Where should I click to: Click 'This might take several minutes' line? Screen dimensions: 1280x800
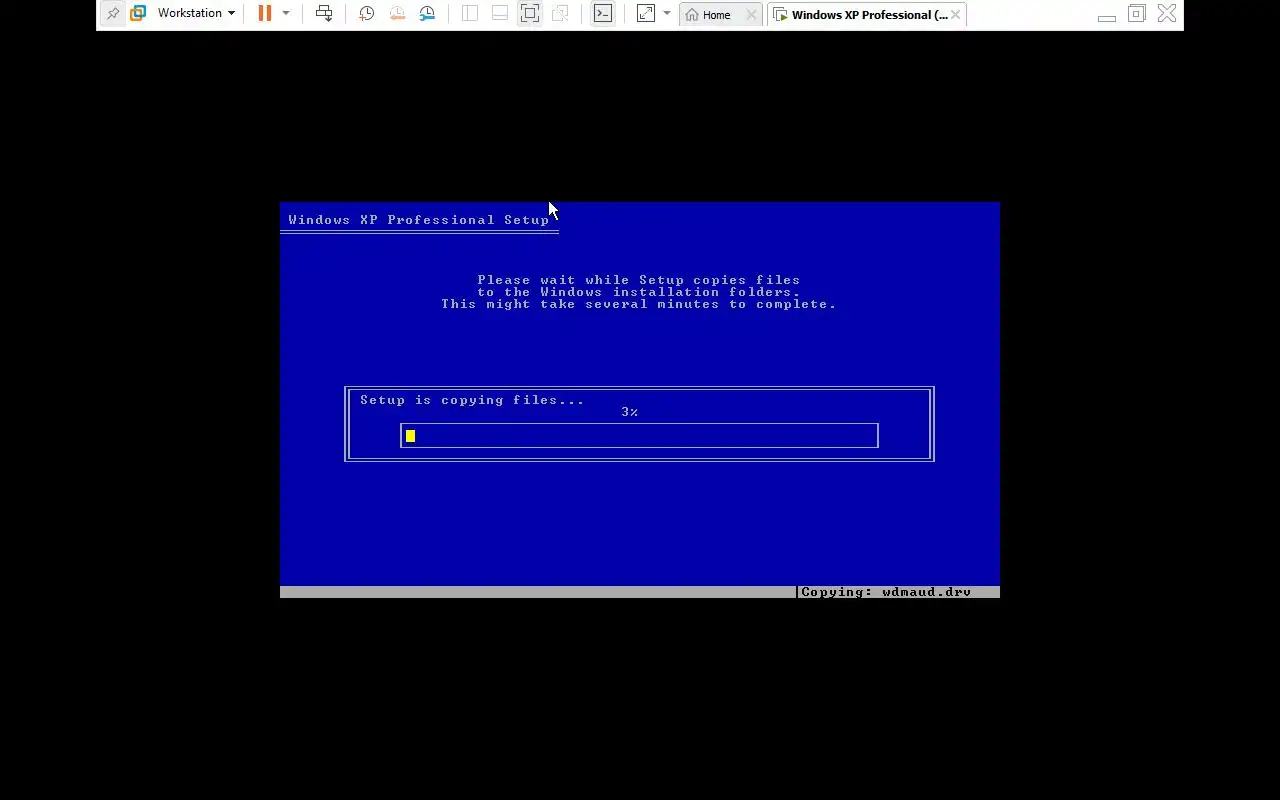click(x=639, y=304)
